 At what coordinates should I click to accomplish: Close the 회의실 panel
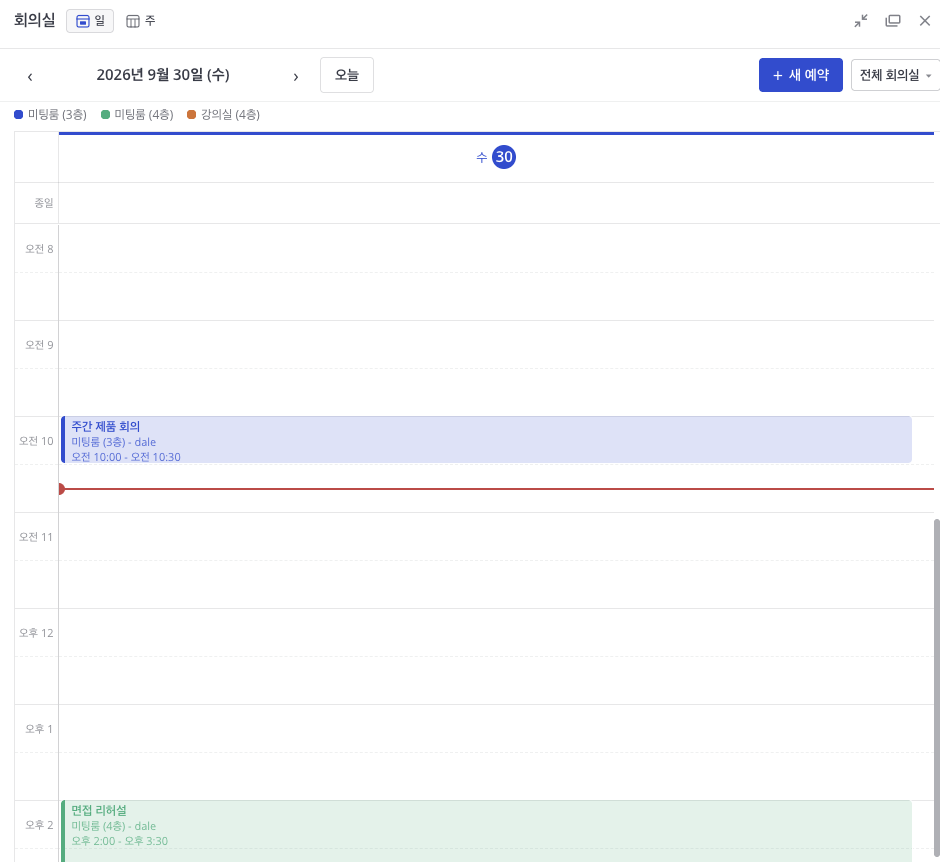coord(924,21)
